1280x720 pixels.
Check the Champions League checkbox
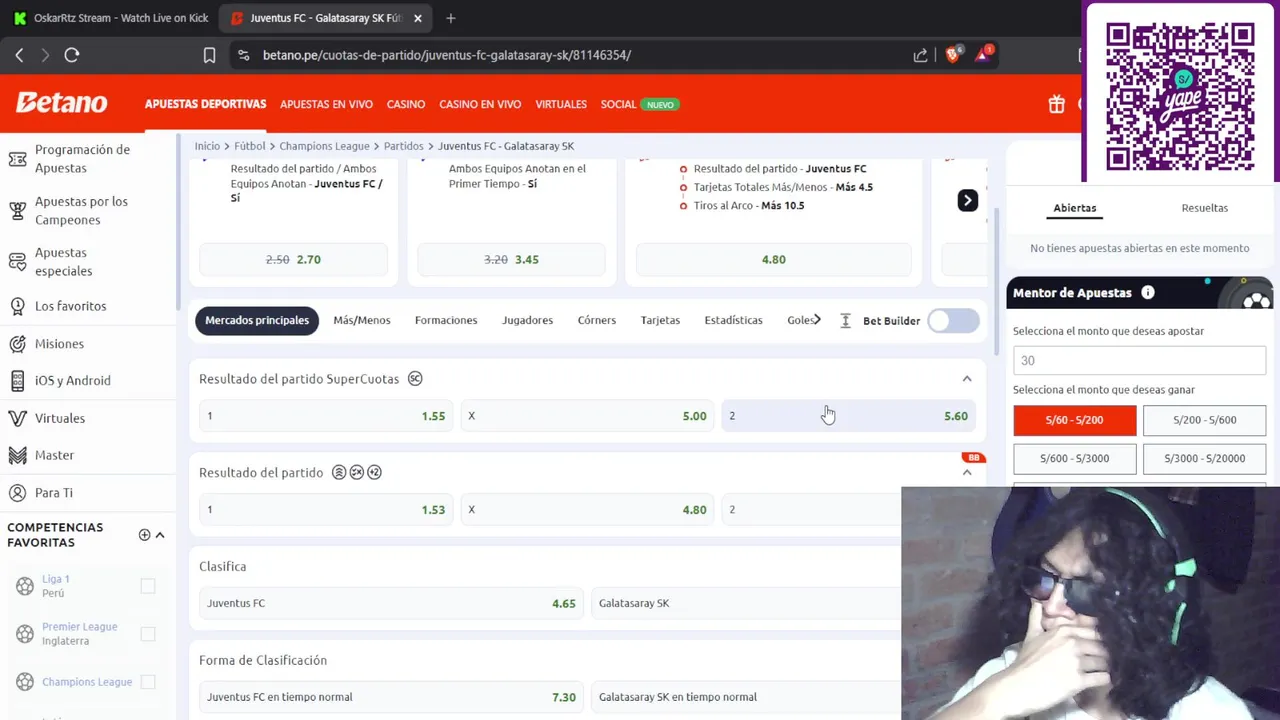148,682
